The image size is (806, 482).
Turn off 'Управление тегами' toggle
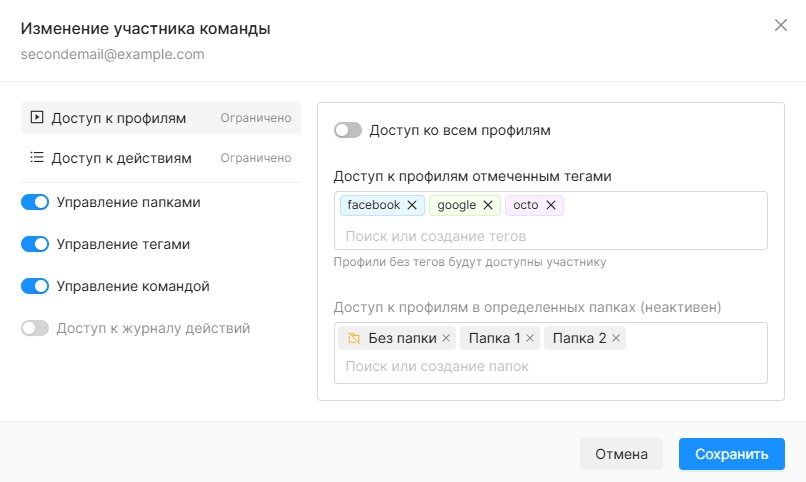35,244
